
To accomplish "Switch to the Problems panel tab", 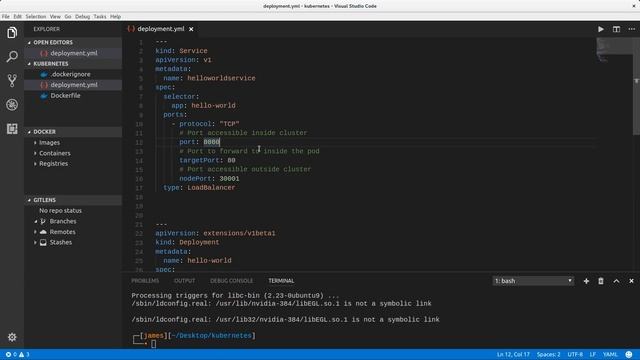I will (x=145, y=281).
